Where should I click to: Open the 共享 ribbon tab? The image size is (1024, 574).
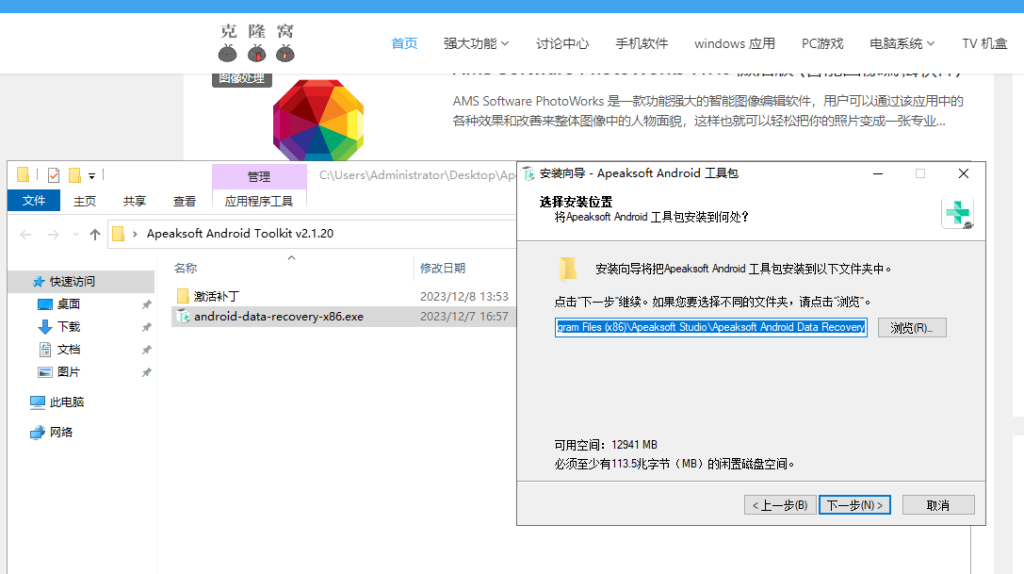134,201
